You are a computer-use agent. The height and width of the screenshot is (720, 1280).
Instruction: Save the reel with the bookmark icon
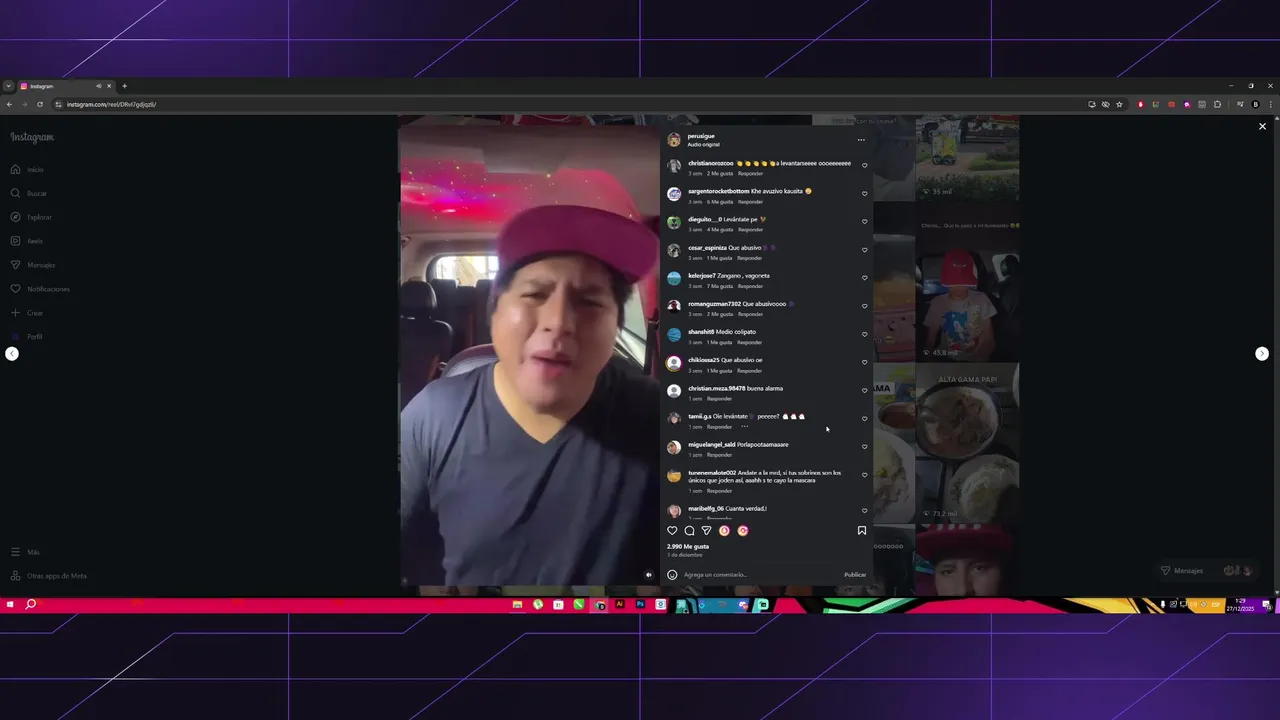point(862,531)
